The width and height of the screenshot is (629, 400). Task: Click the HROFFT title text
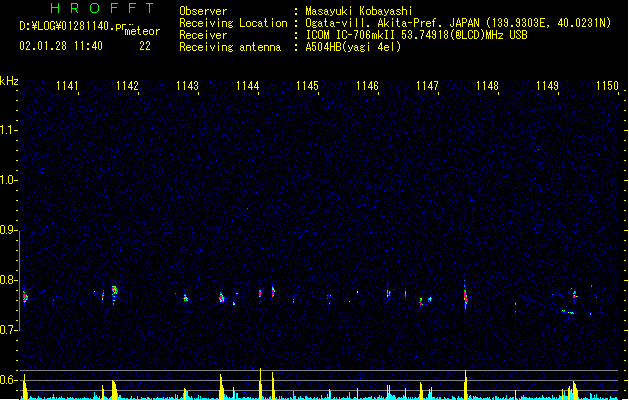103,8
